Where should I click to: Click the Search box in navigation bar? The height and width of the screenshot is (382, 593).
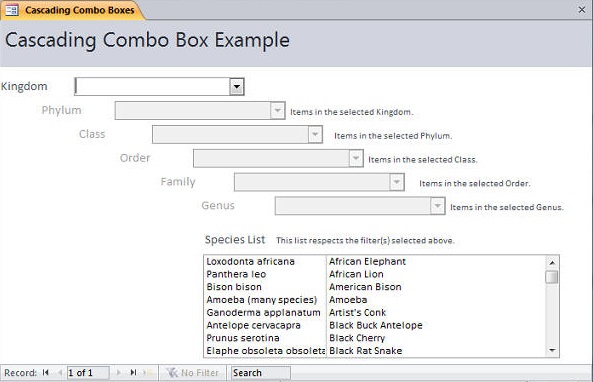click(x=261, y=373)
